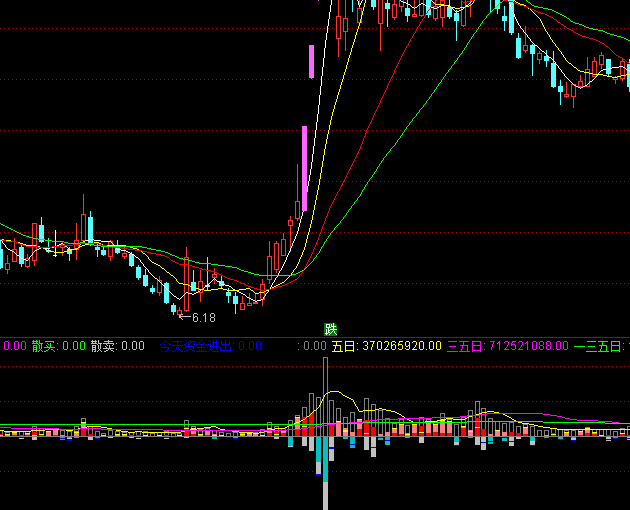
Task: Click the red candle at far right low
Action: pos(568,93)
